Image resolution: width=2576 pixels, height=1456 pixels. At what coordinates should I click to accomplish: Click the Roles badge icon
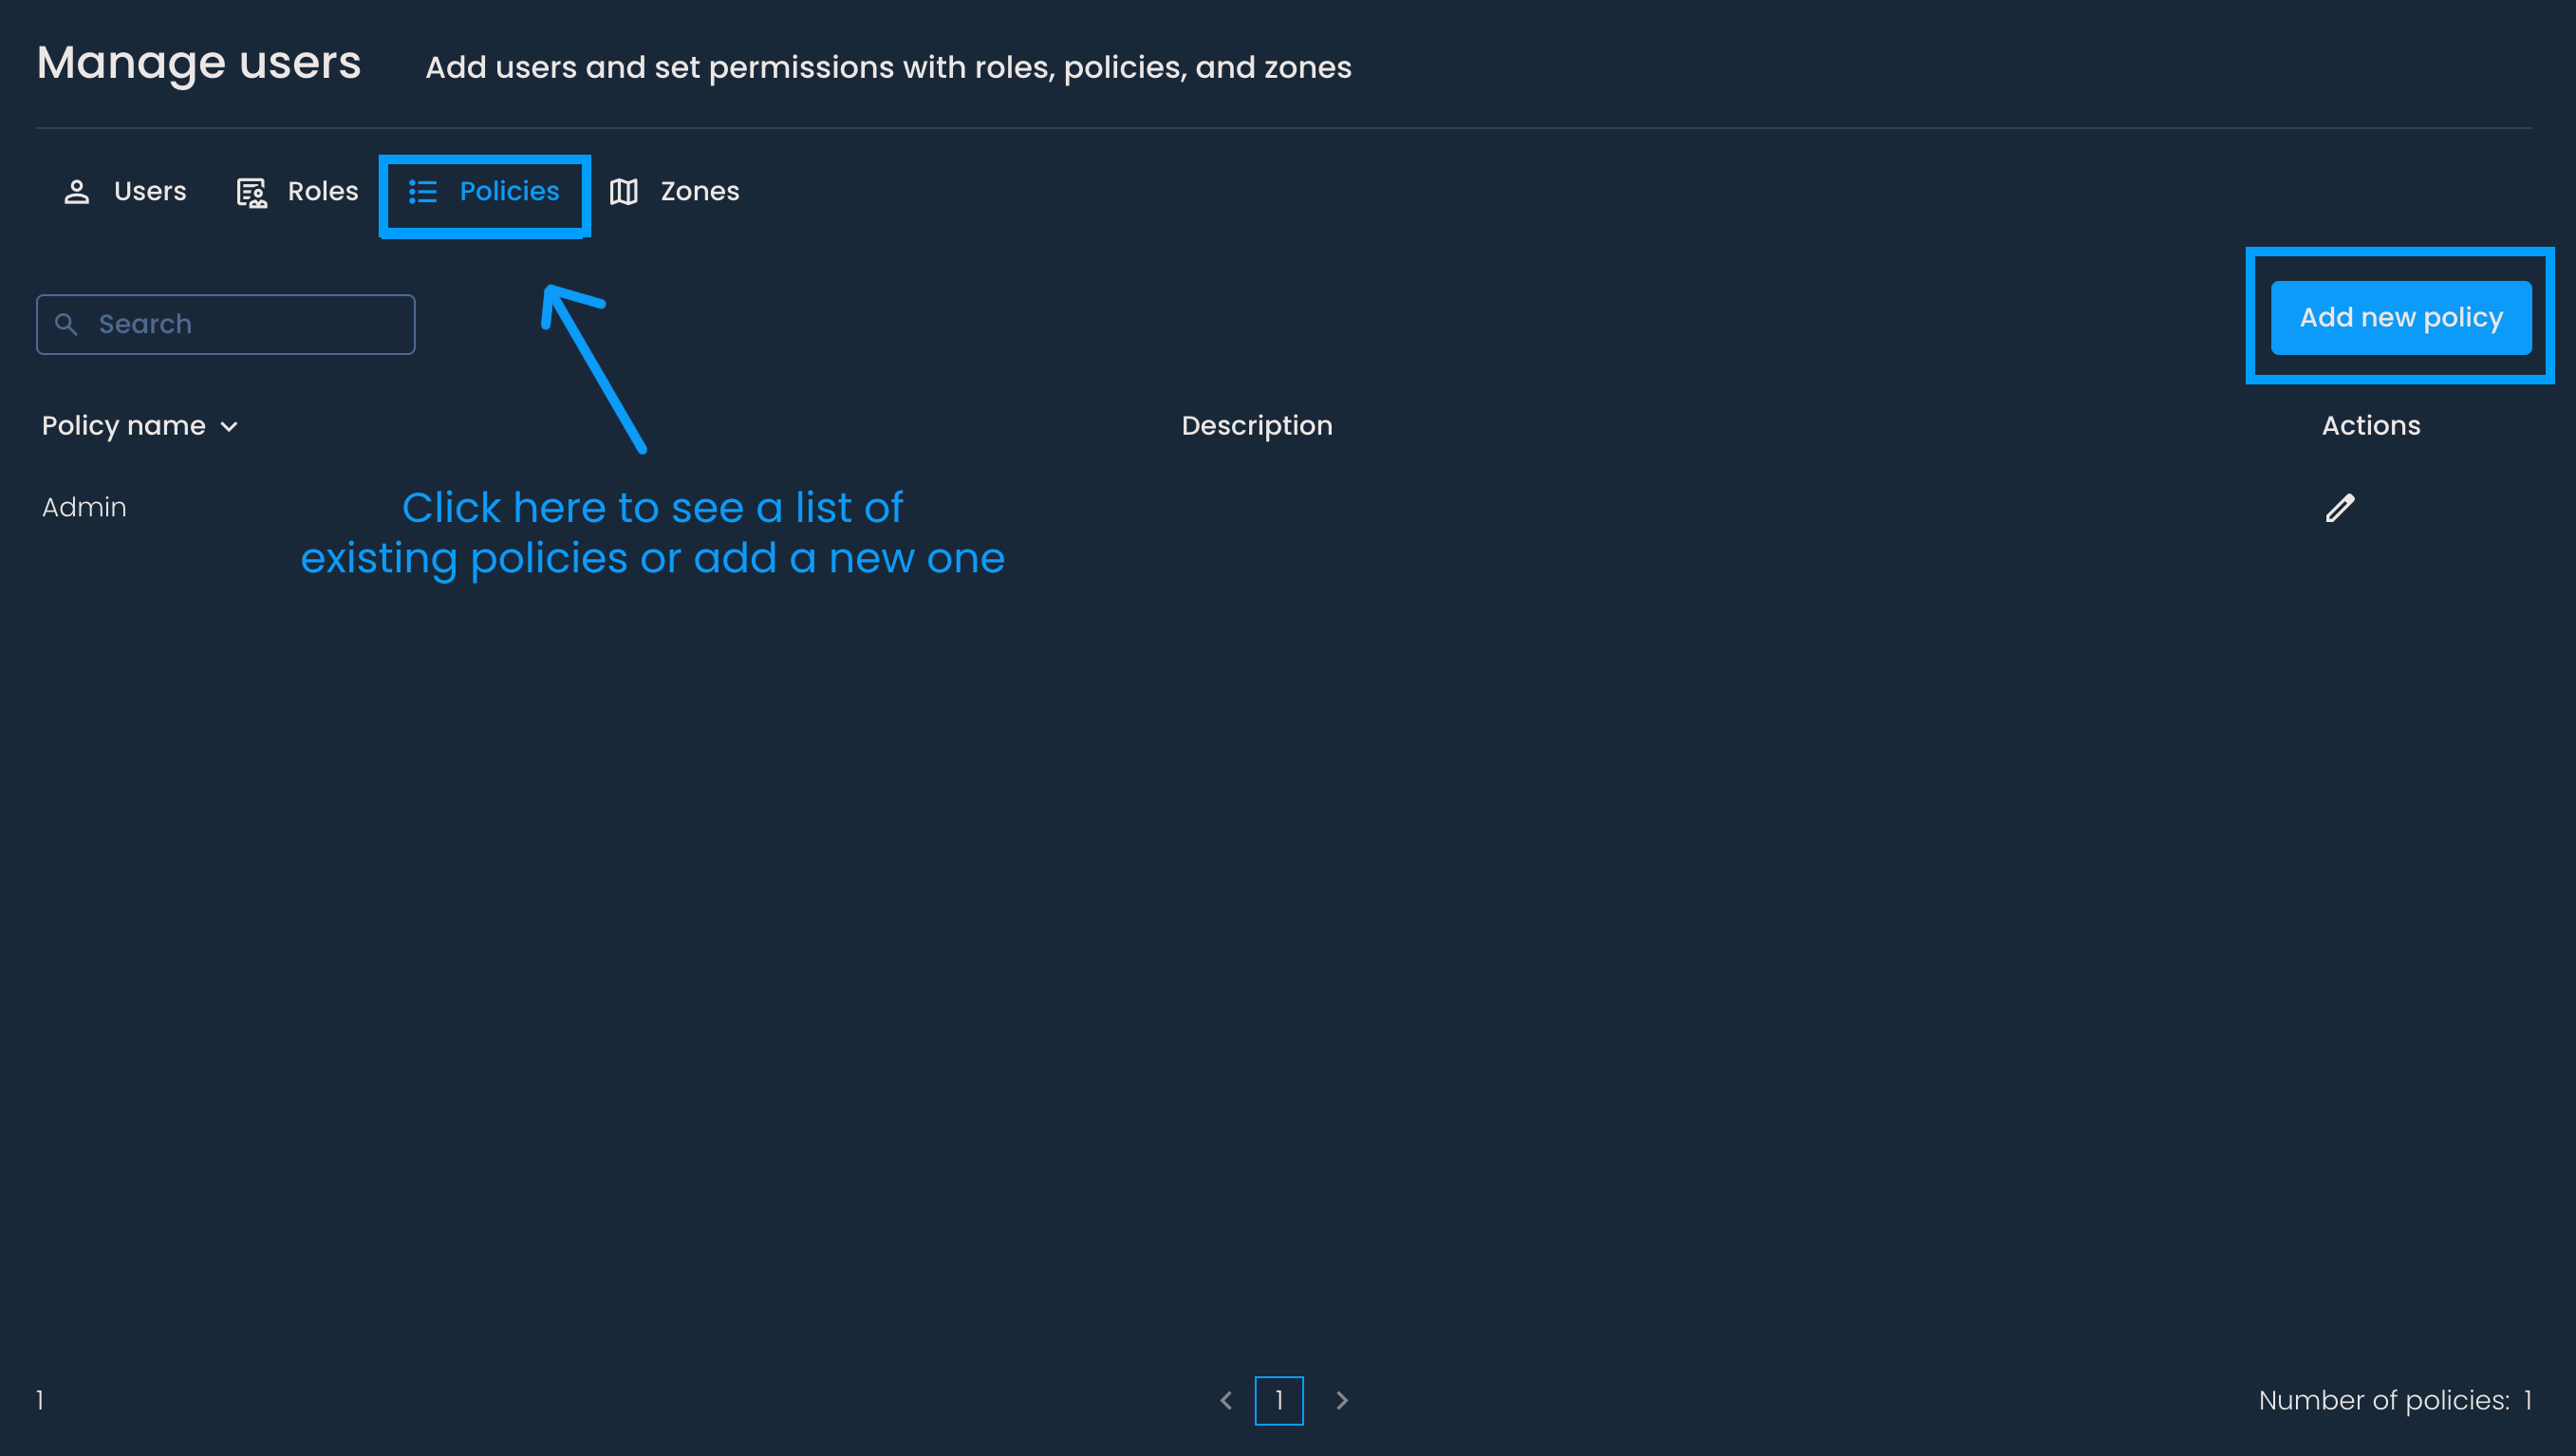point(251,192)
